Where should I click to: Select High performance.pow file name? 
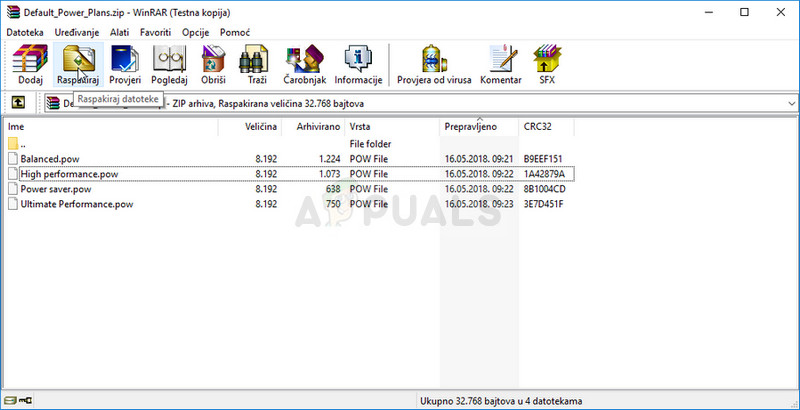pyautogui.click(x=69, y=174)
